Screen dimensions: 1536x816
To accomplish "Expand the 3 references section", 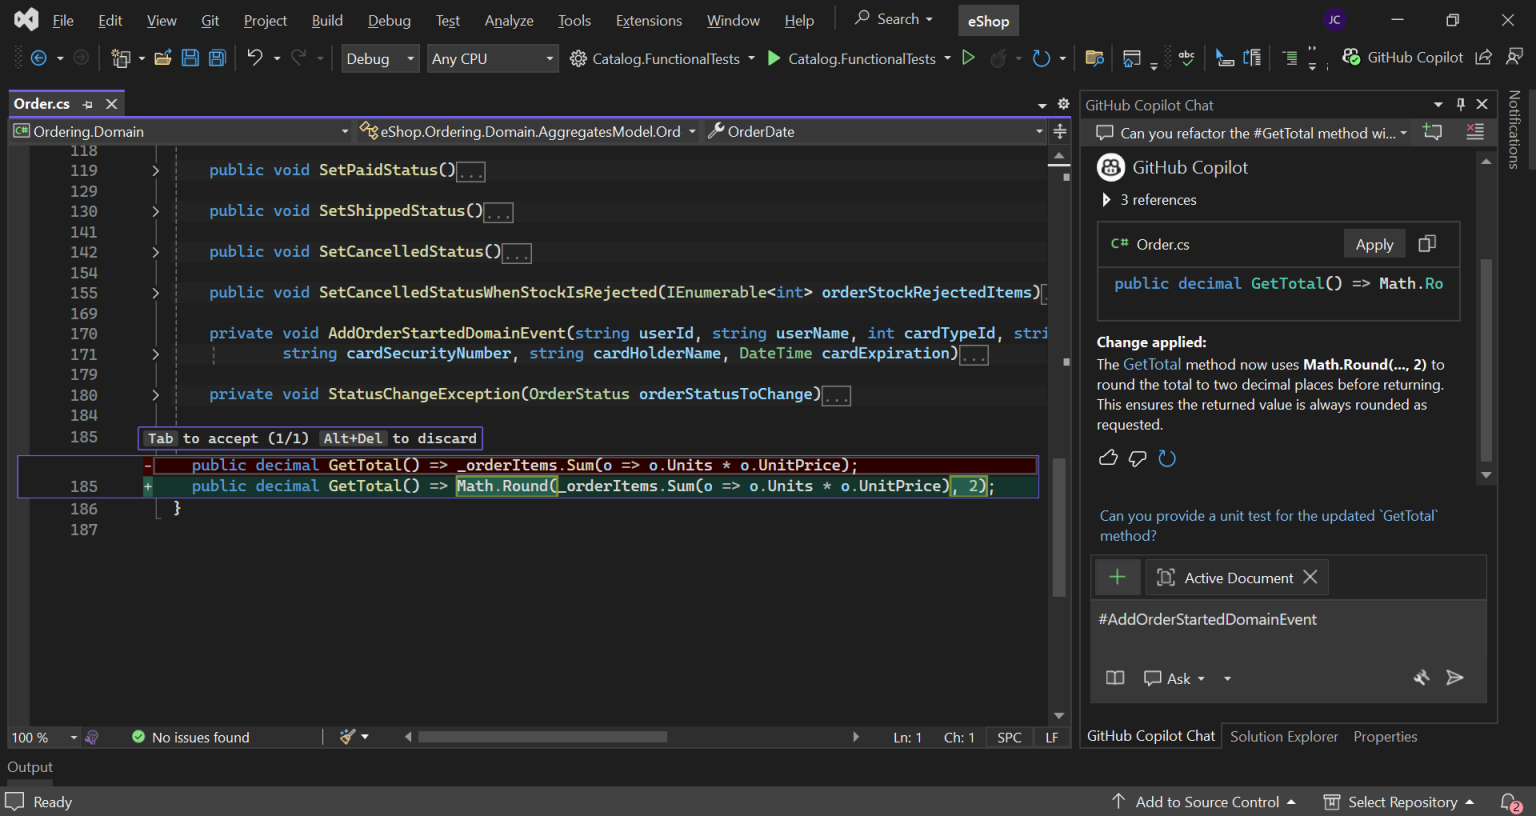I will tap(1107, 199).
